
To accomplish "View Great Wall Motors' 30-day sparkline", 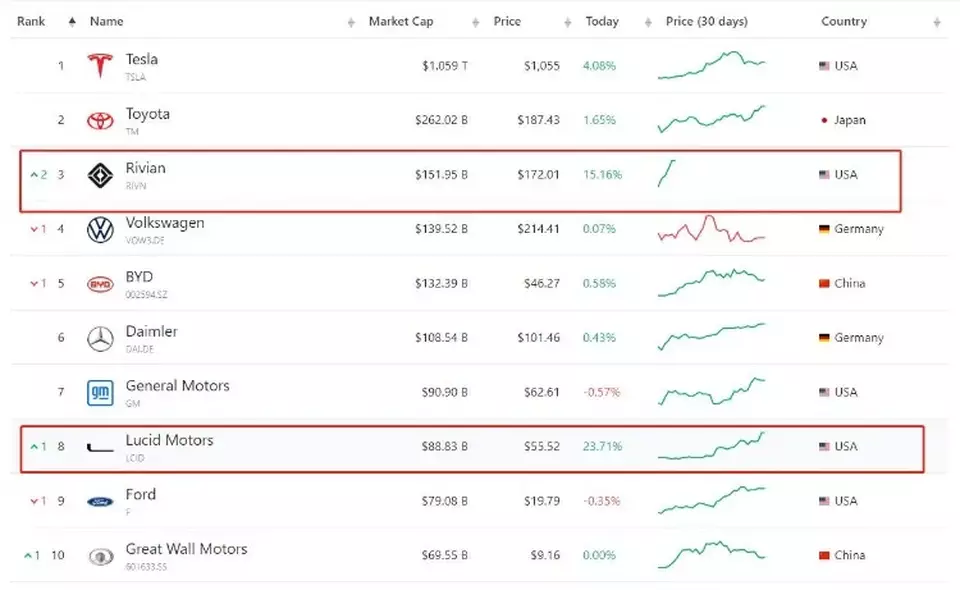I will click(x=711, y=555).
